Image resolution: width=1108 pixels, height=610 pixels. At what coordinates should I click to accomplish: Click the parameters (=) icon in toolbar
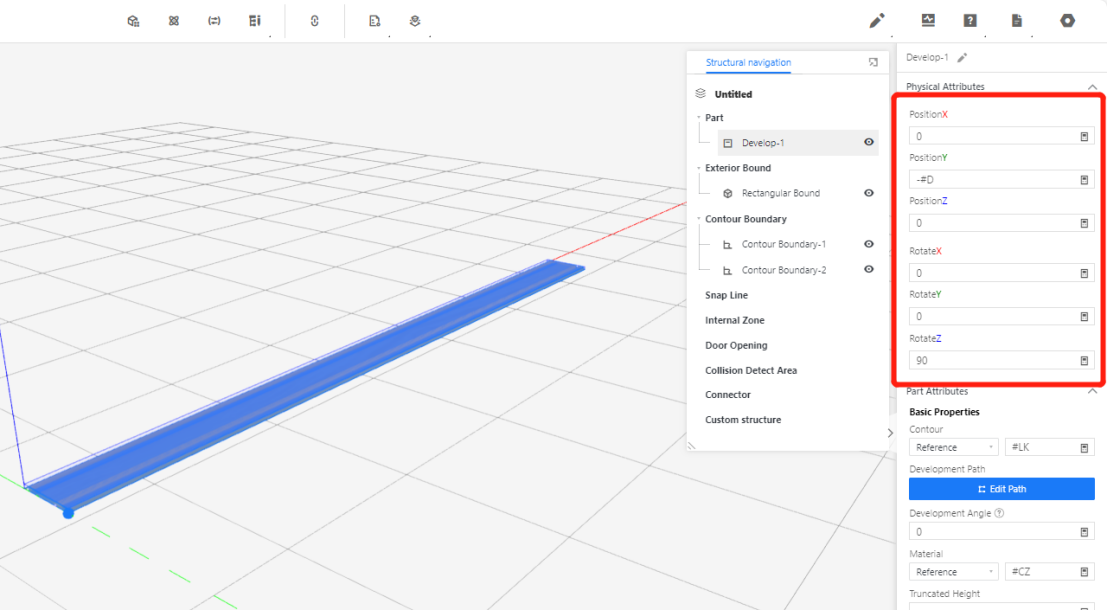coord(214,20)
